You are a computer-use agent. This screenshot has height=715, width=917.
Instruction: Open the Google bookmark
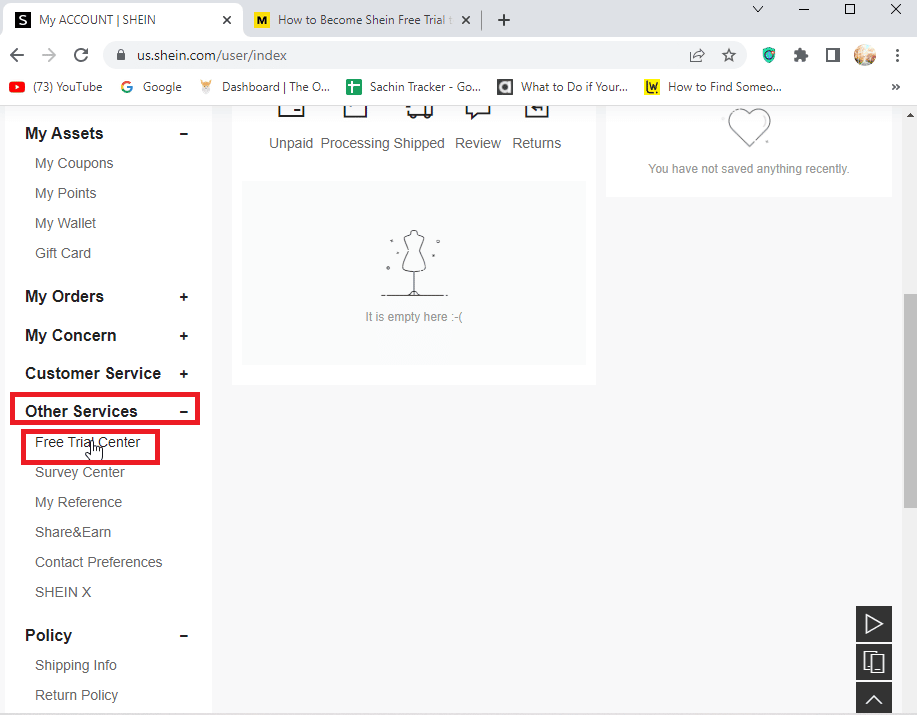pos(151,87)
